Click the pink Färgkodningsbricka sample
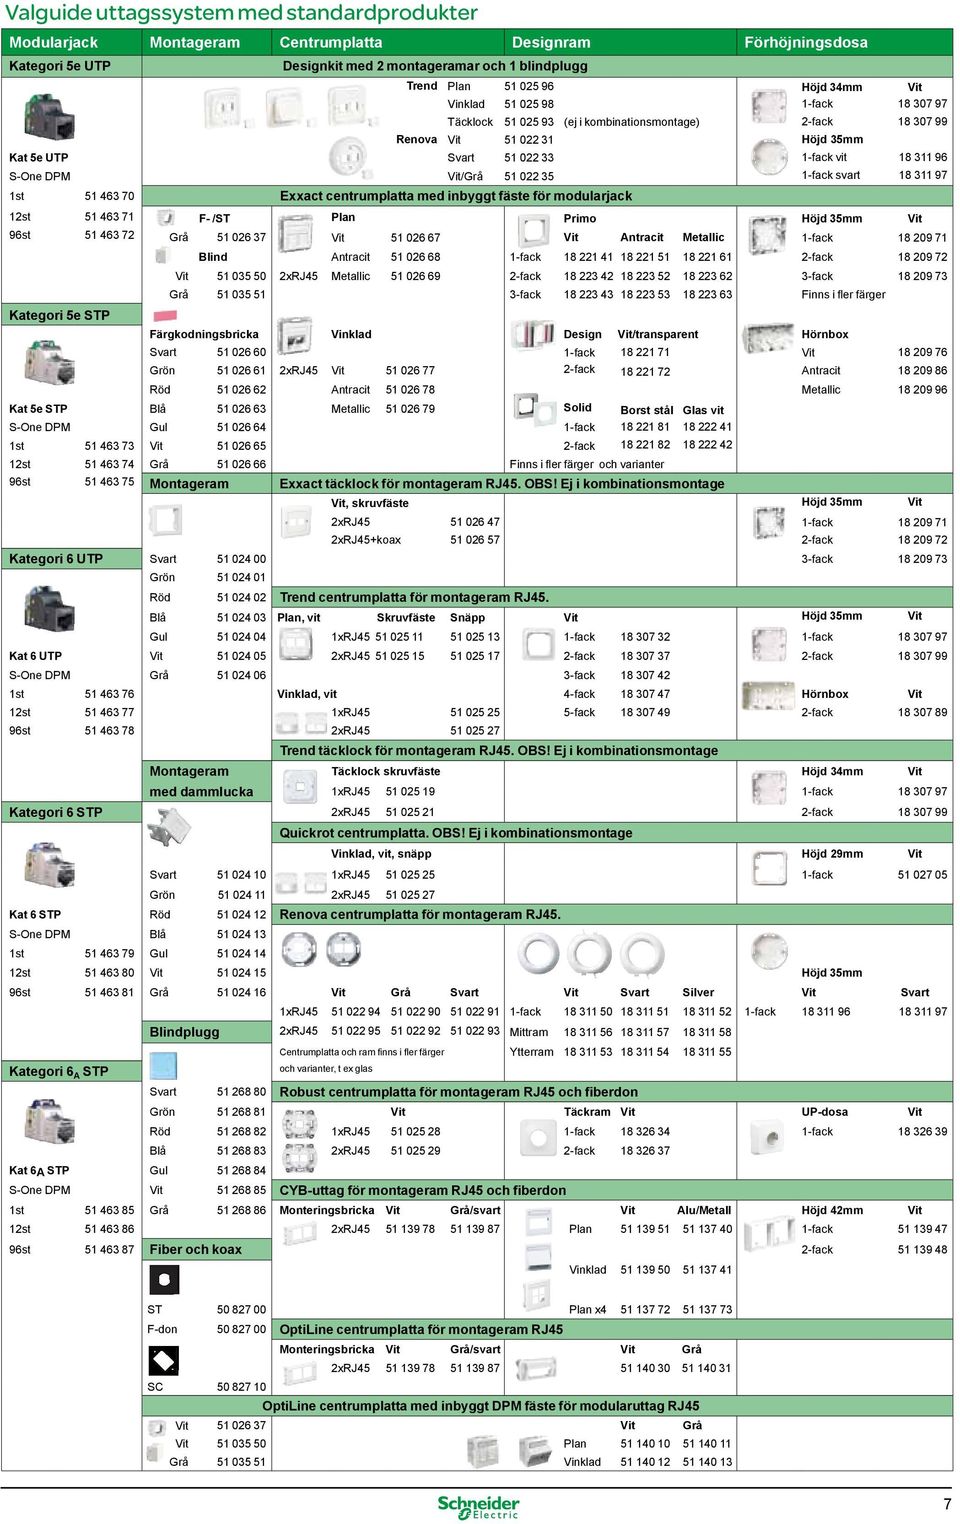 (x=163, y=315)
